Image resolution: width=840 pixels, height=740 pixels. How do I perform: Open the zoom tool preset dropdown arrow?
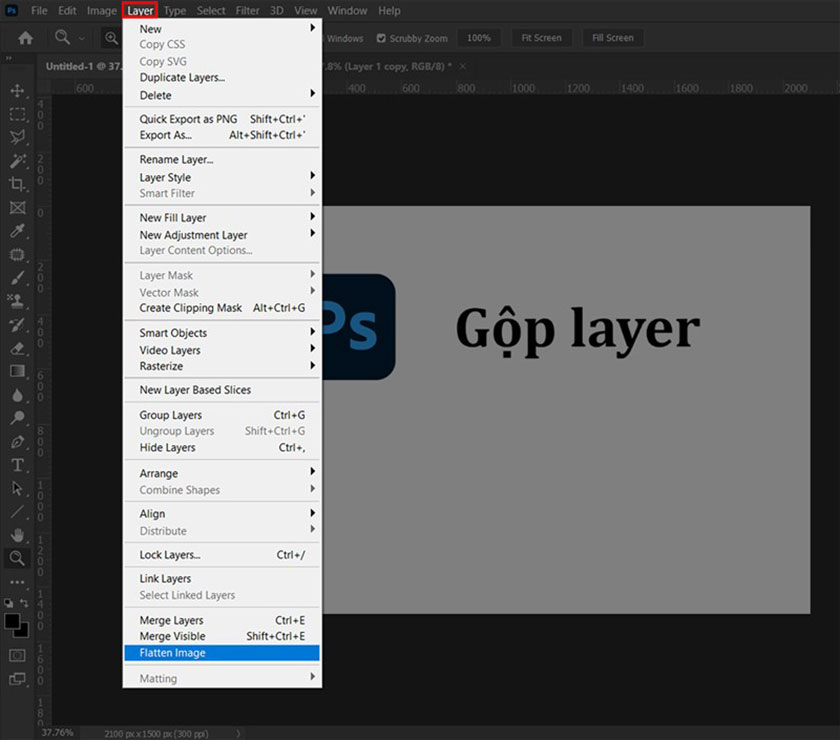(x=81, y=38)
